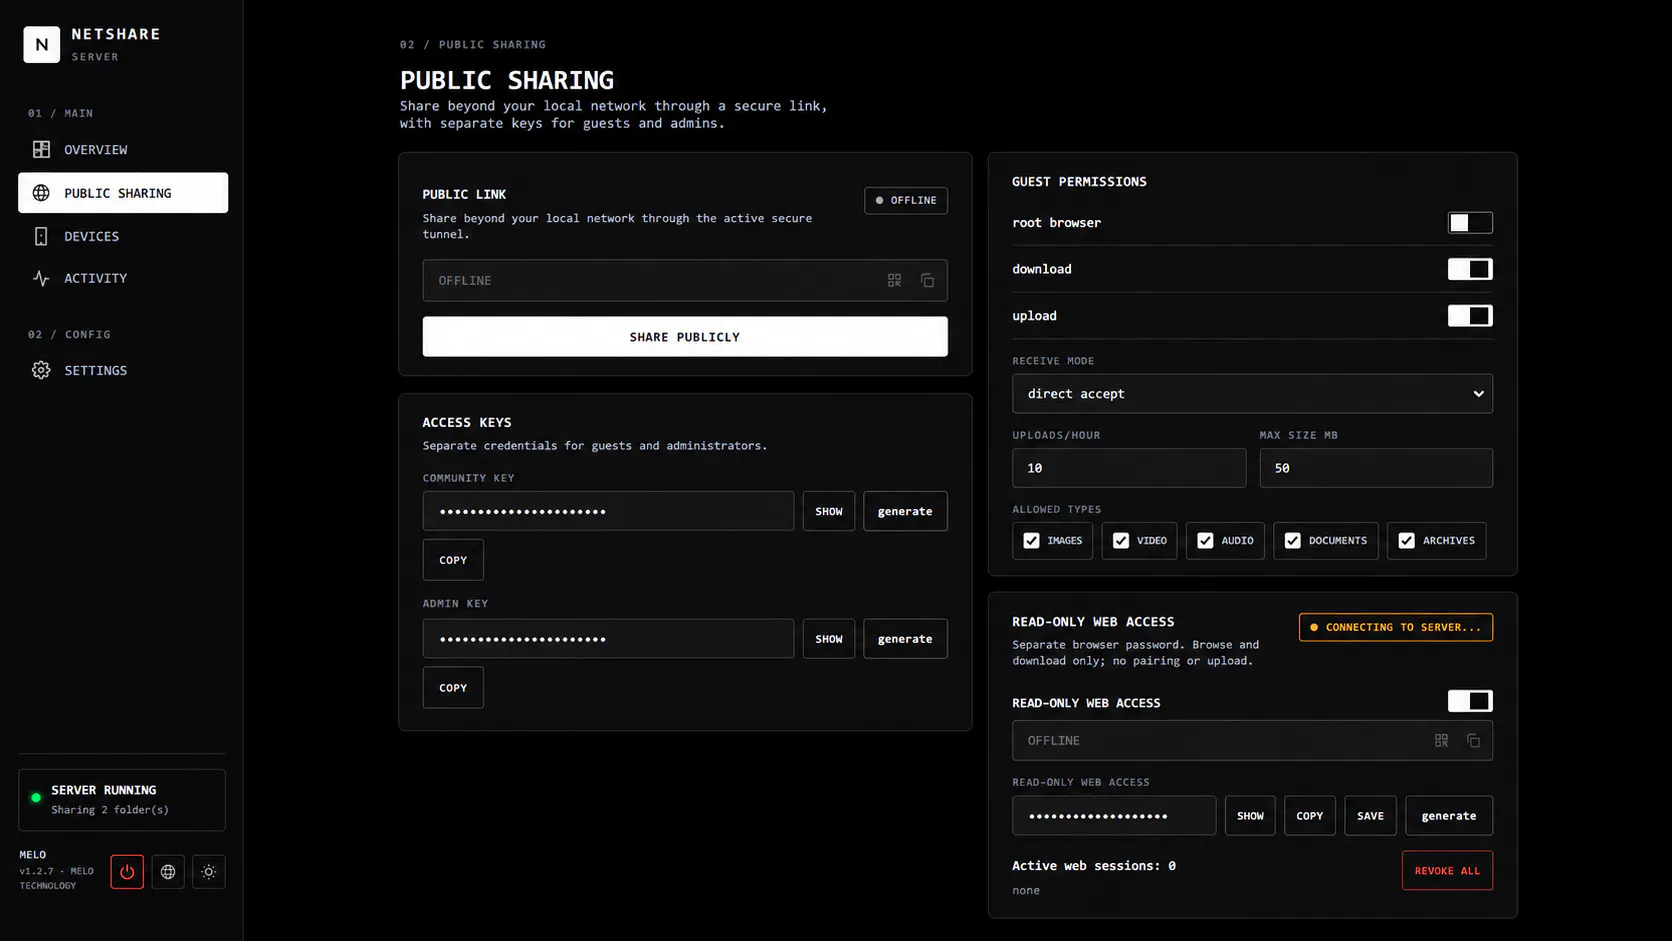Generate a new admin key
The image size is (1672, 941).
[x=905, y=639]
